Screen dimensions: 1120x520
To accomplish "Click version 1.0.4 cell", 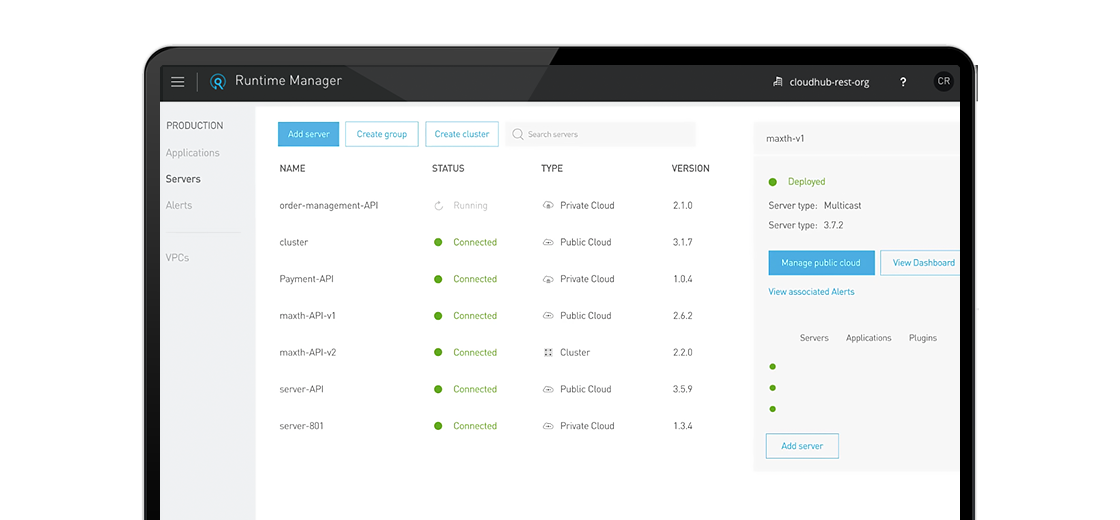I will click(683, 279).
